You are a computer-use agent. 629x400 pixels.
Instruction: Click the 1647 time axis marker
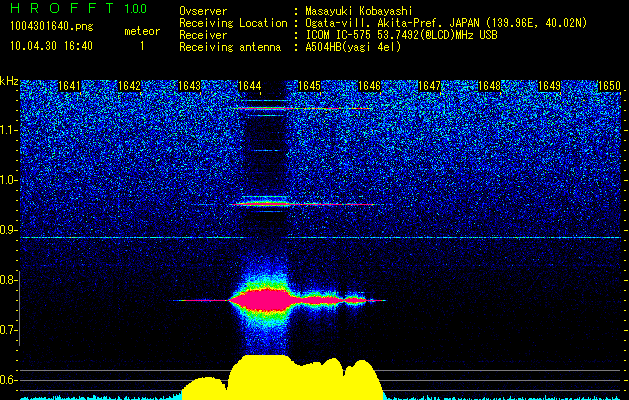pos(429,86)
